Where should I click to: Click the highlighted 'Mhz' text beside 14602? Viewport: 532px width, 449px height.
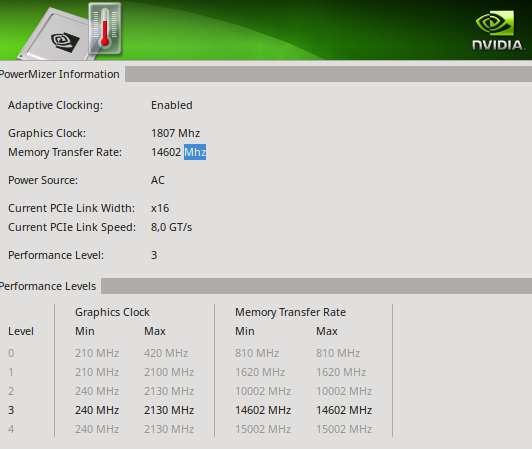click(x=195, y=152)
